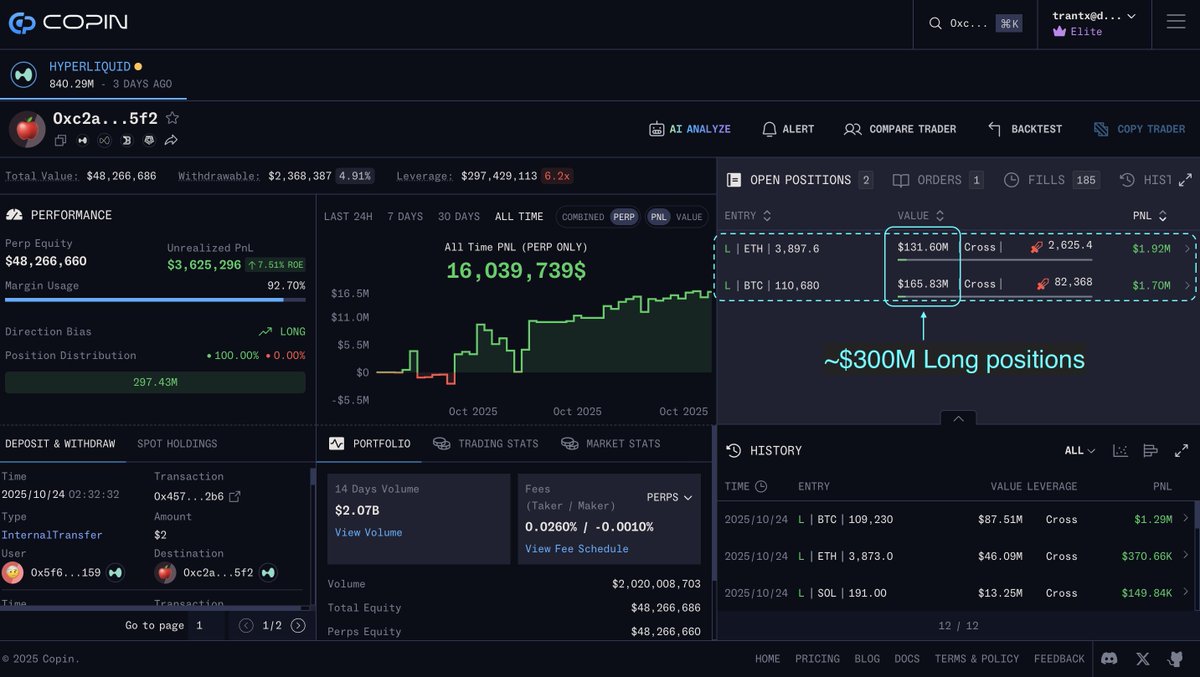Switch chart display to PNL
This screenshot has height=677, width=1200.
click(x=658, y=217)
